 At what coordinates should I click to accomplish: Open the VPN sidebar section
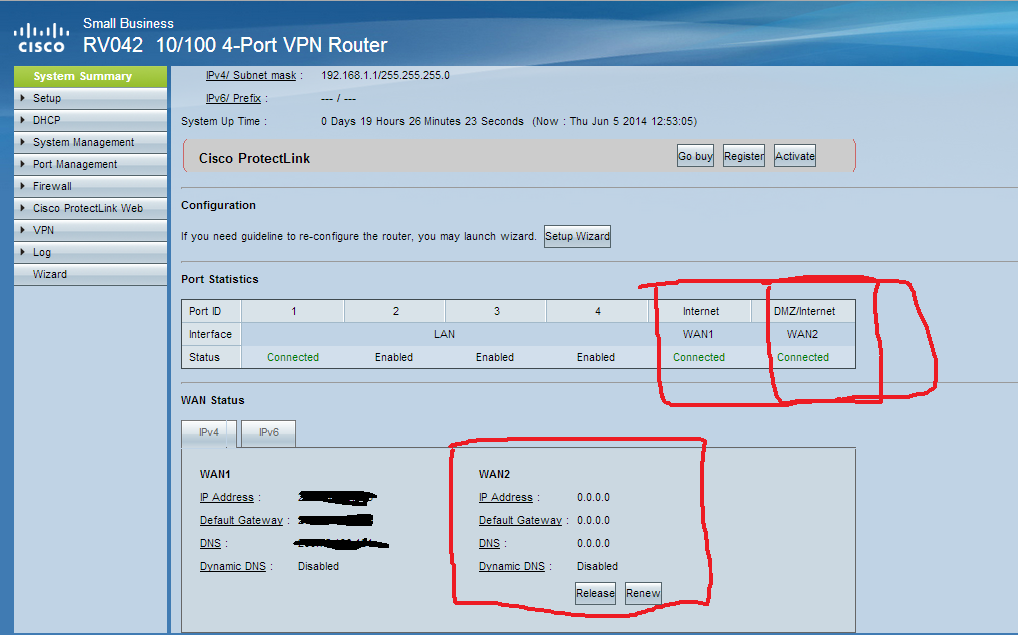pos(90,230)
